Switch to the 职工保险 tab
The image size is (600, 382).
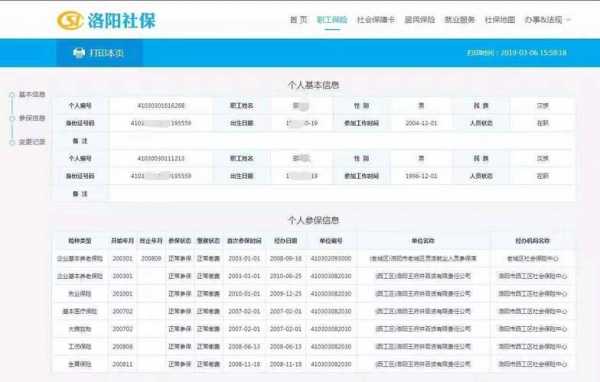[x=332, y=20]
